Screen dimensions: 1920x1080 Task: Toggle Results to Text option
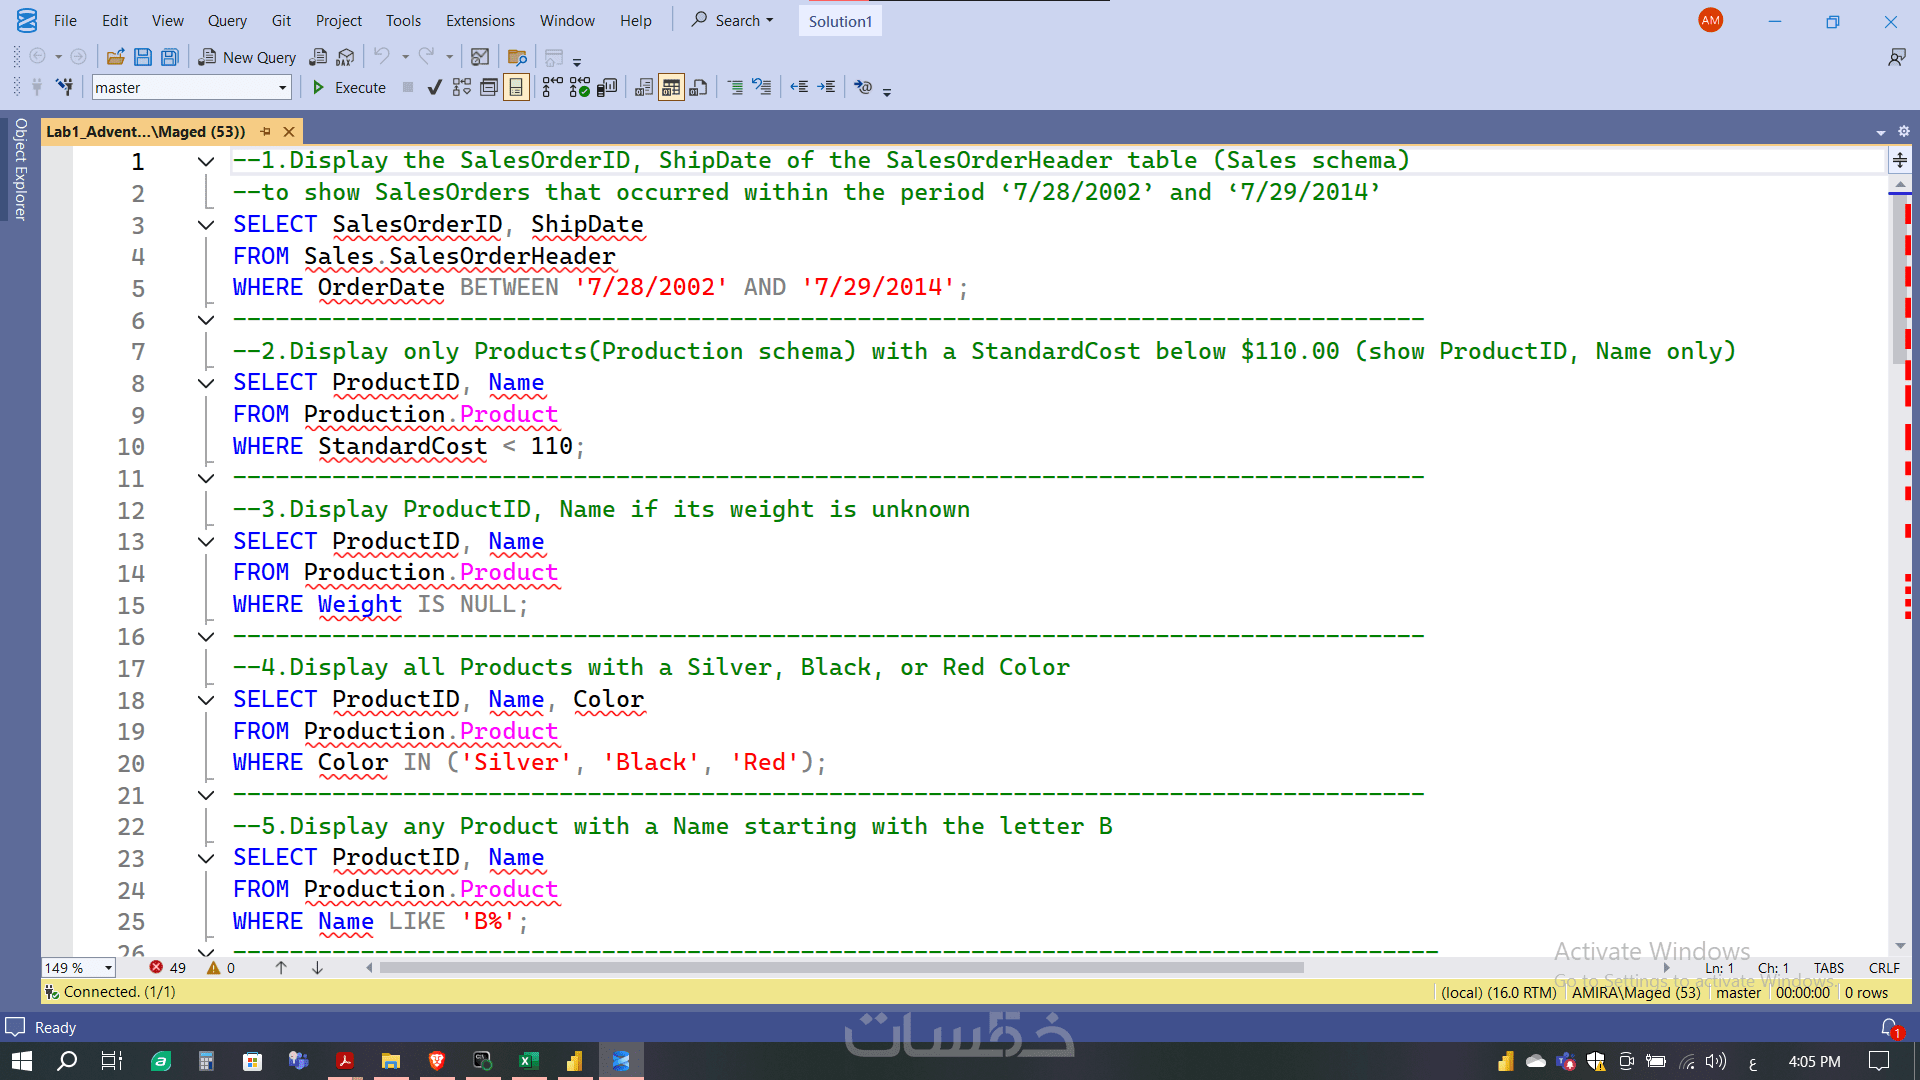click(x=644, y=88)
